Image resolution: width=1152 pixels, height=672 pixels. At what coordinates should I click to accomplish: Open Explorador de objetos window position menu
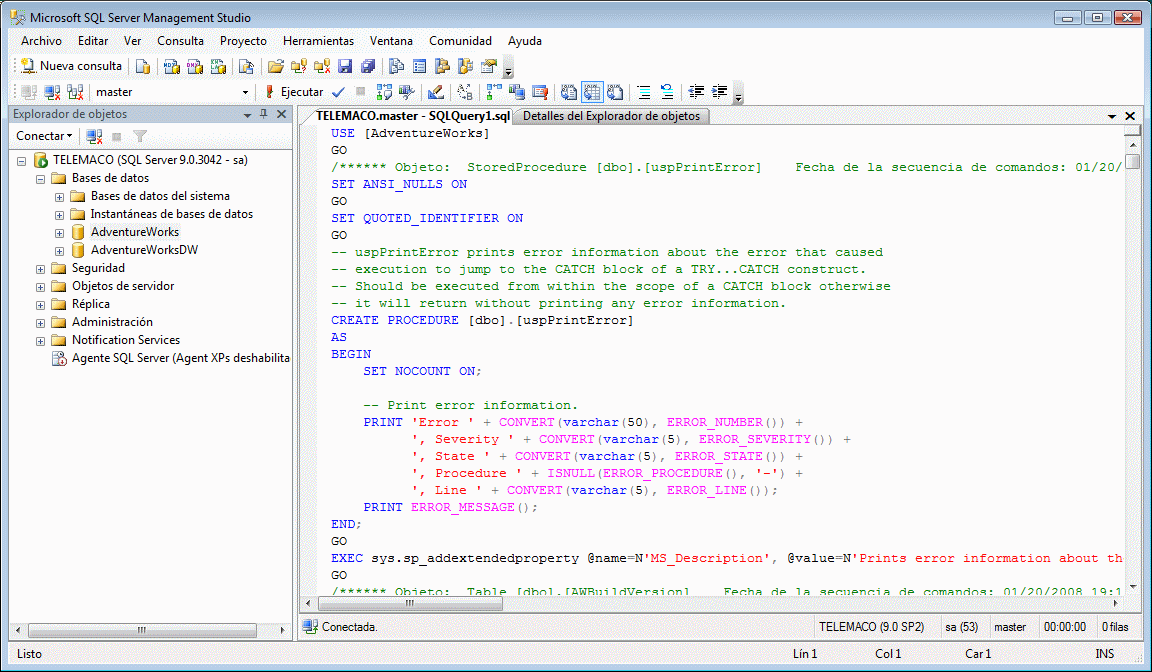(x=248, y=115)
